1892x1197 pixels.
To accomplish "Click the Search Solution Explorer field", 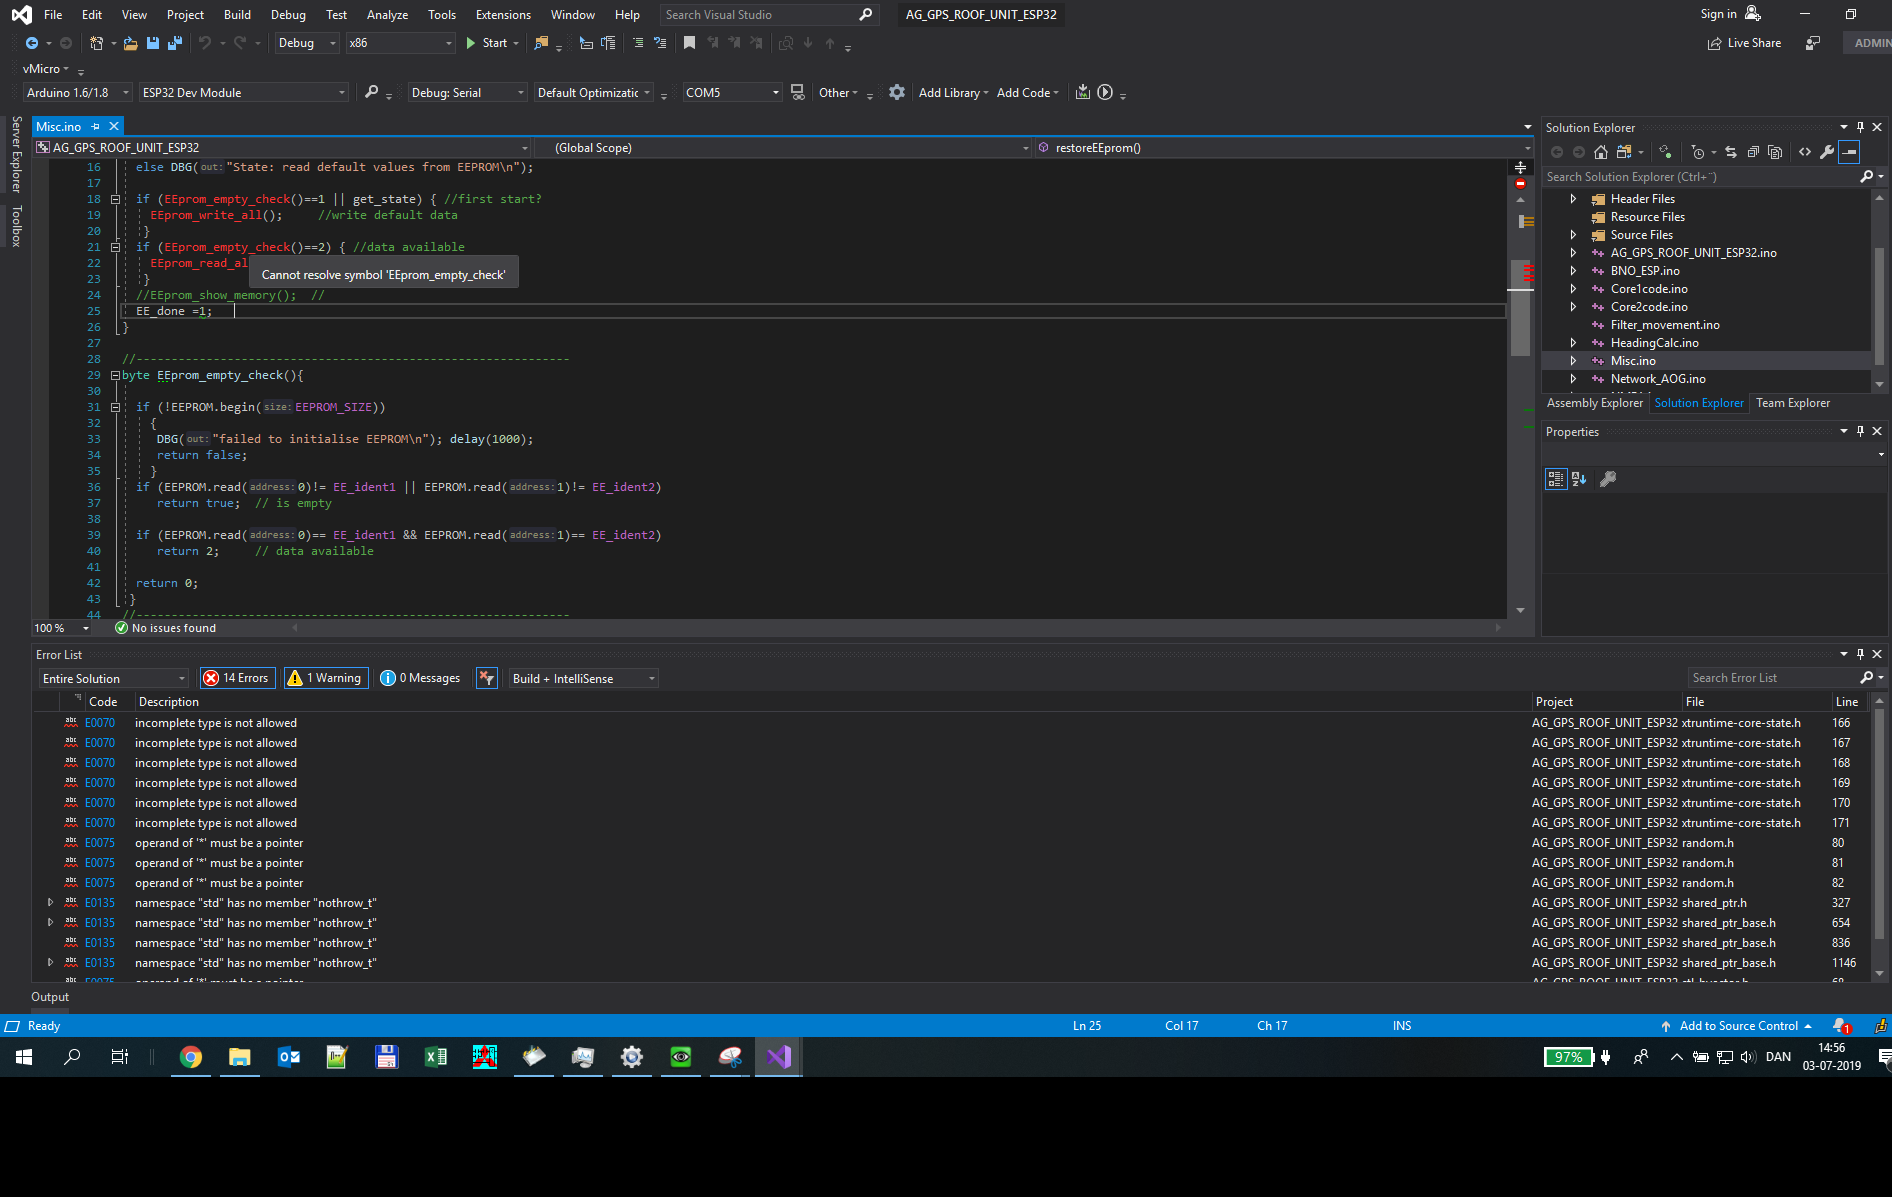I will pyautogui.click(x=1700, y=177).
